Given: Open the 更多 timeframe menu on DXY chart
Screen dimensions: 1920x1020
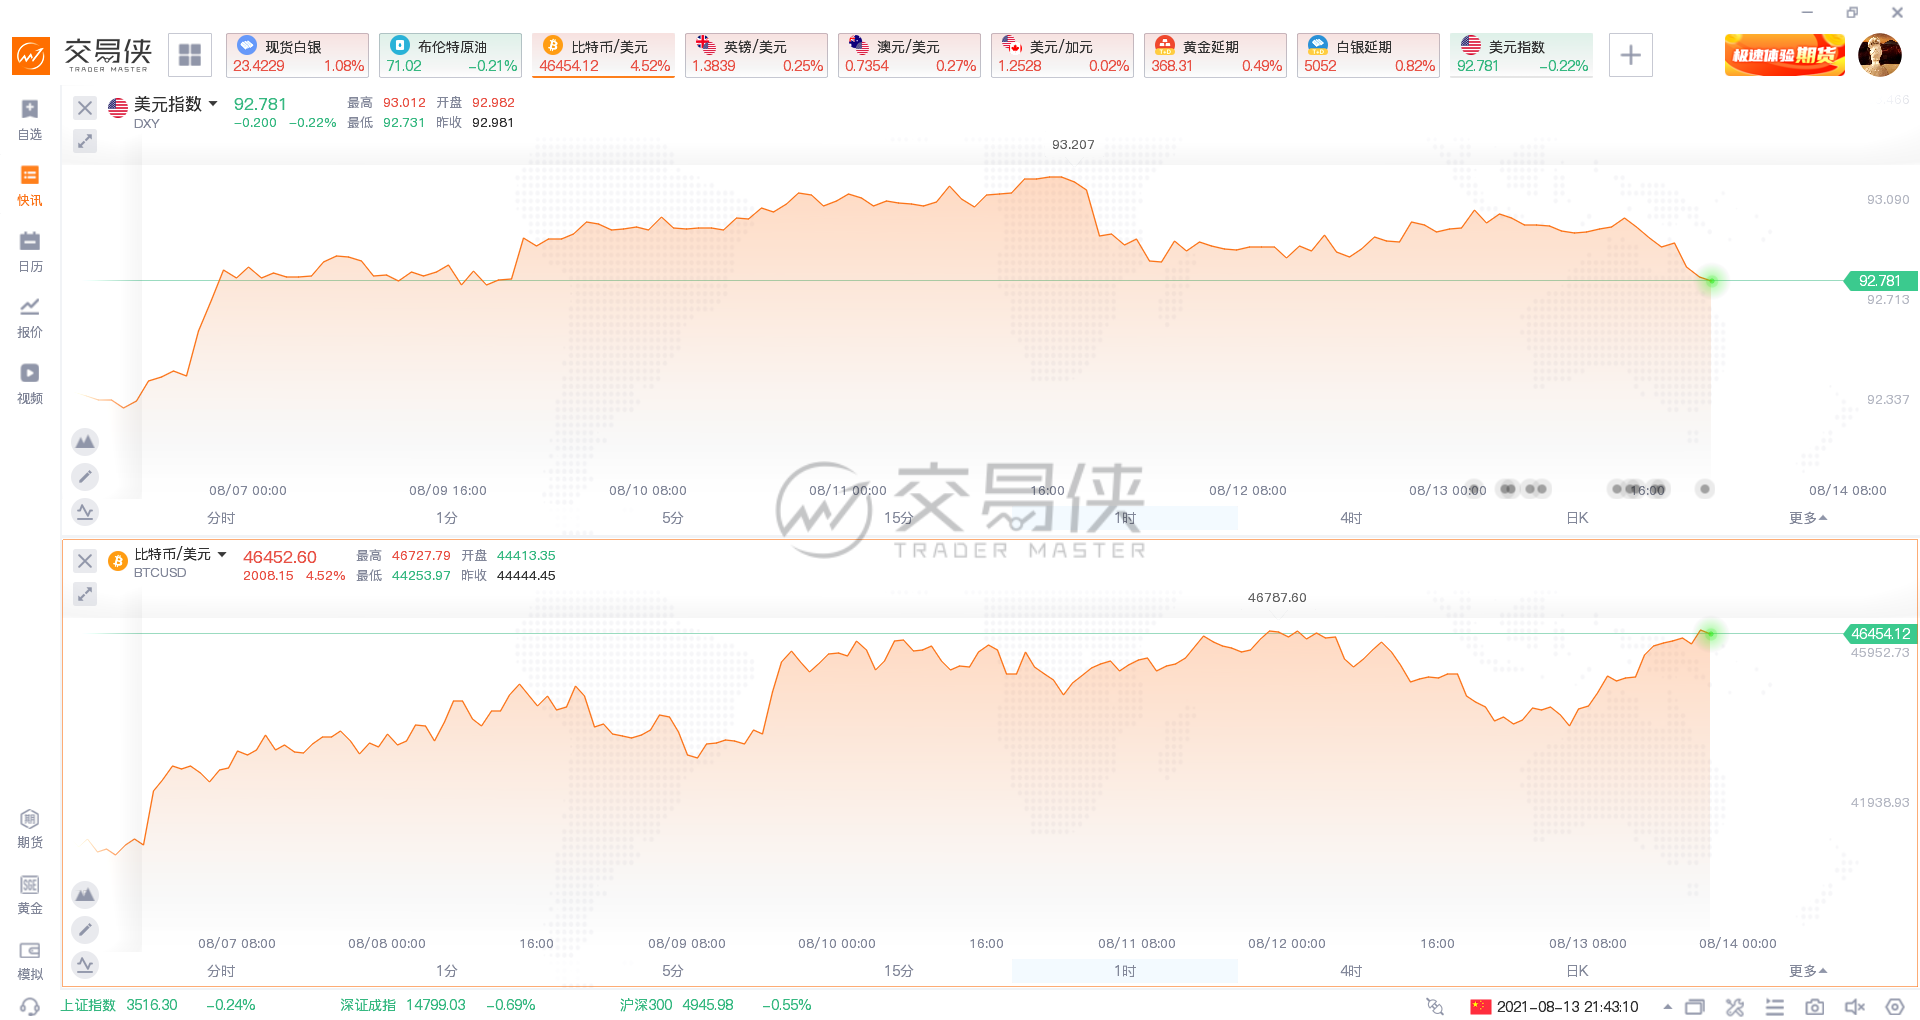Looking at the screenshot, I should coord(1808,518).
